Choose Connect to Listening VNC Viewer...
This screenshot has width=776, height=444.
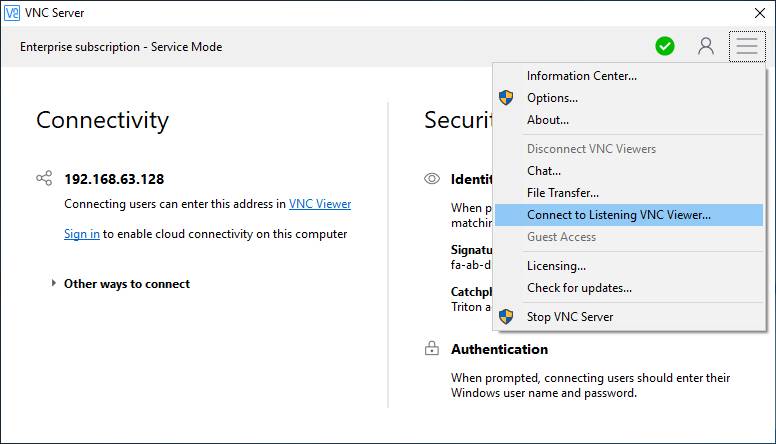tap(629, 215)
